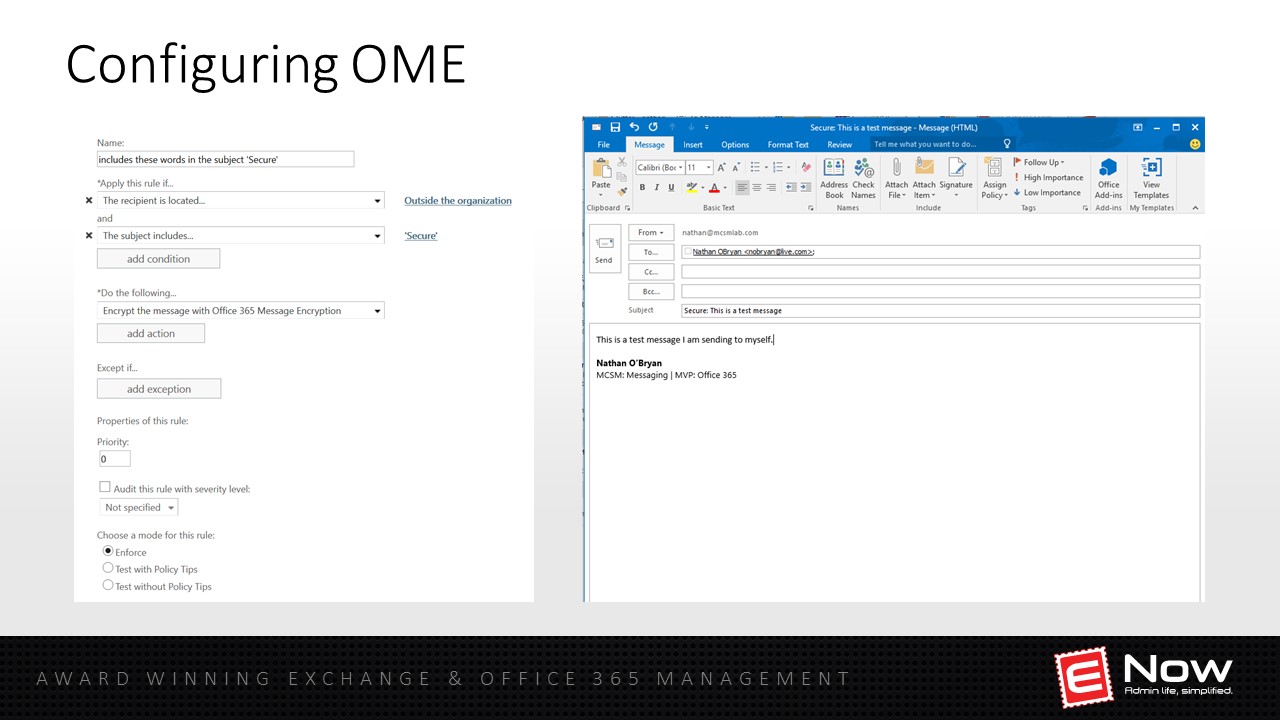
Task: Open the File tab
Action: point(603,144)
